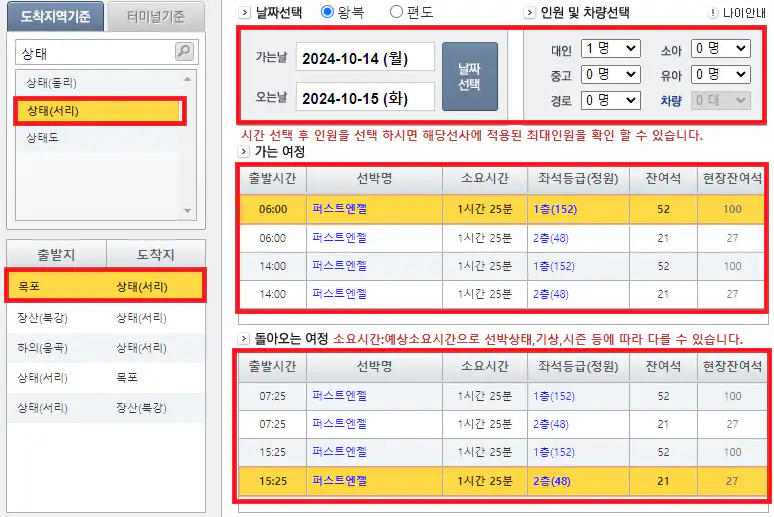774x517 pixels.
Task: Select the 편도 one-way radio button
Action: (x=396, y=12)
